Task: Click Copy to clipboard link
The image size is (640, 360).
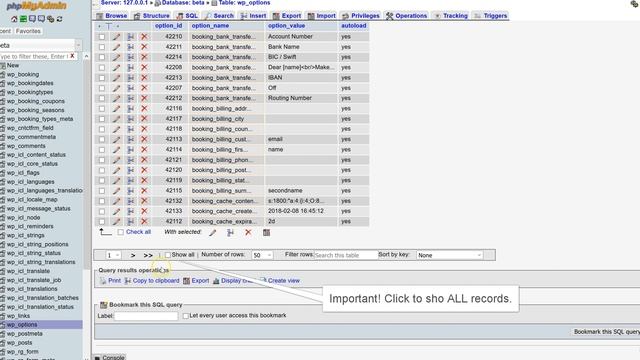Action: click(152, 281)
